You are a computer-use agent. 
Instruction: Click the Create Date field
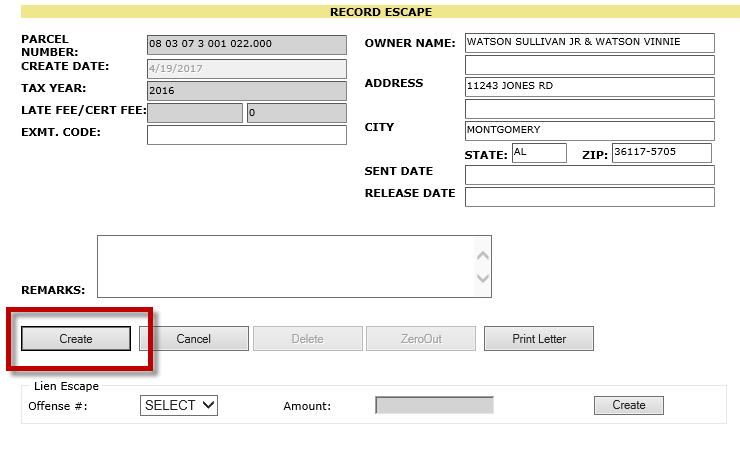pyautogui.click(x=247, y=69)
